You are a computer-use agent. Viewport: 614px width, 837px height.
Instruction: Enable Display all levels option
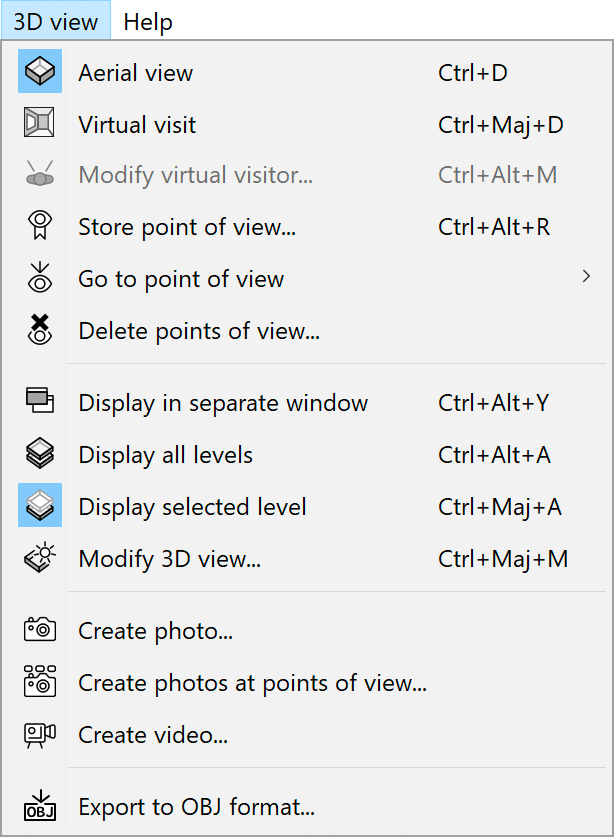point(165,455)
